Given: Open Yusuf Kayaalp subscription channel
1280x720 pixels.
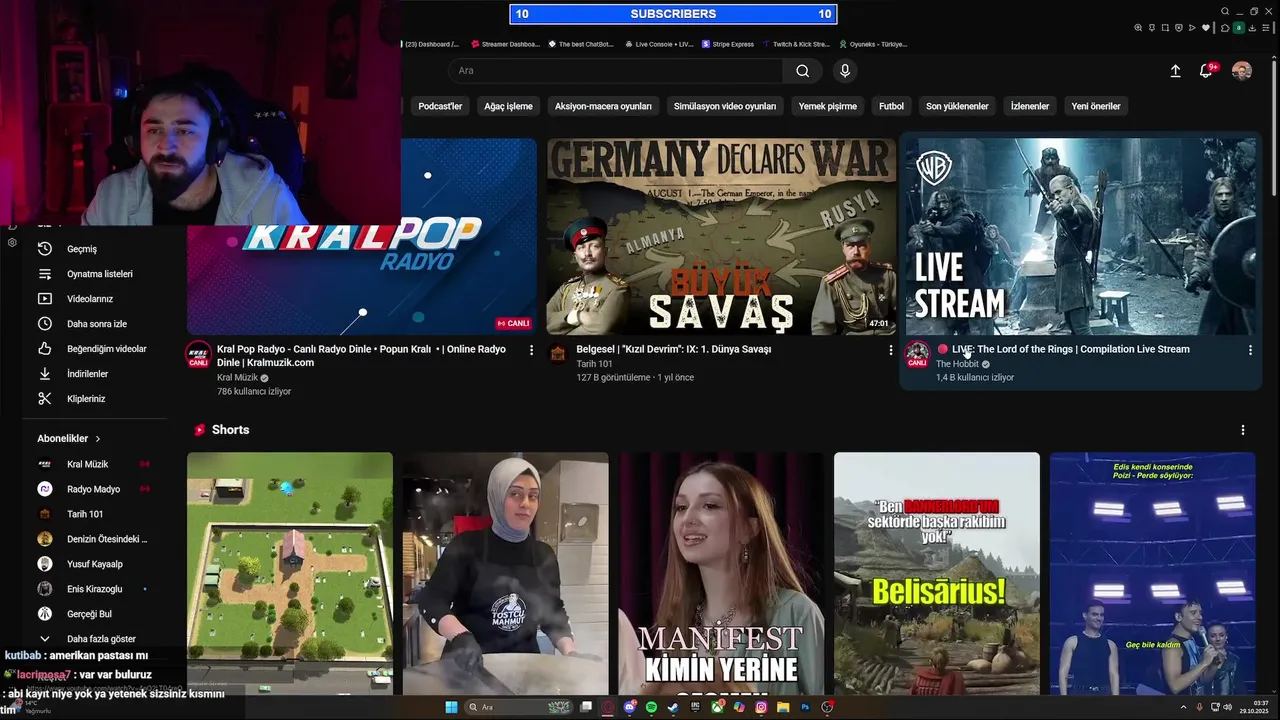Looking at the screenshot, I should [x=95, y=564].
